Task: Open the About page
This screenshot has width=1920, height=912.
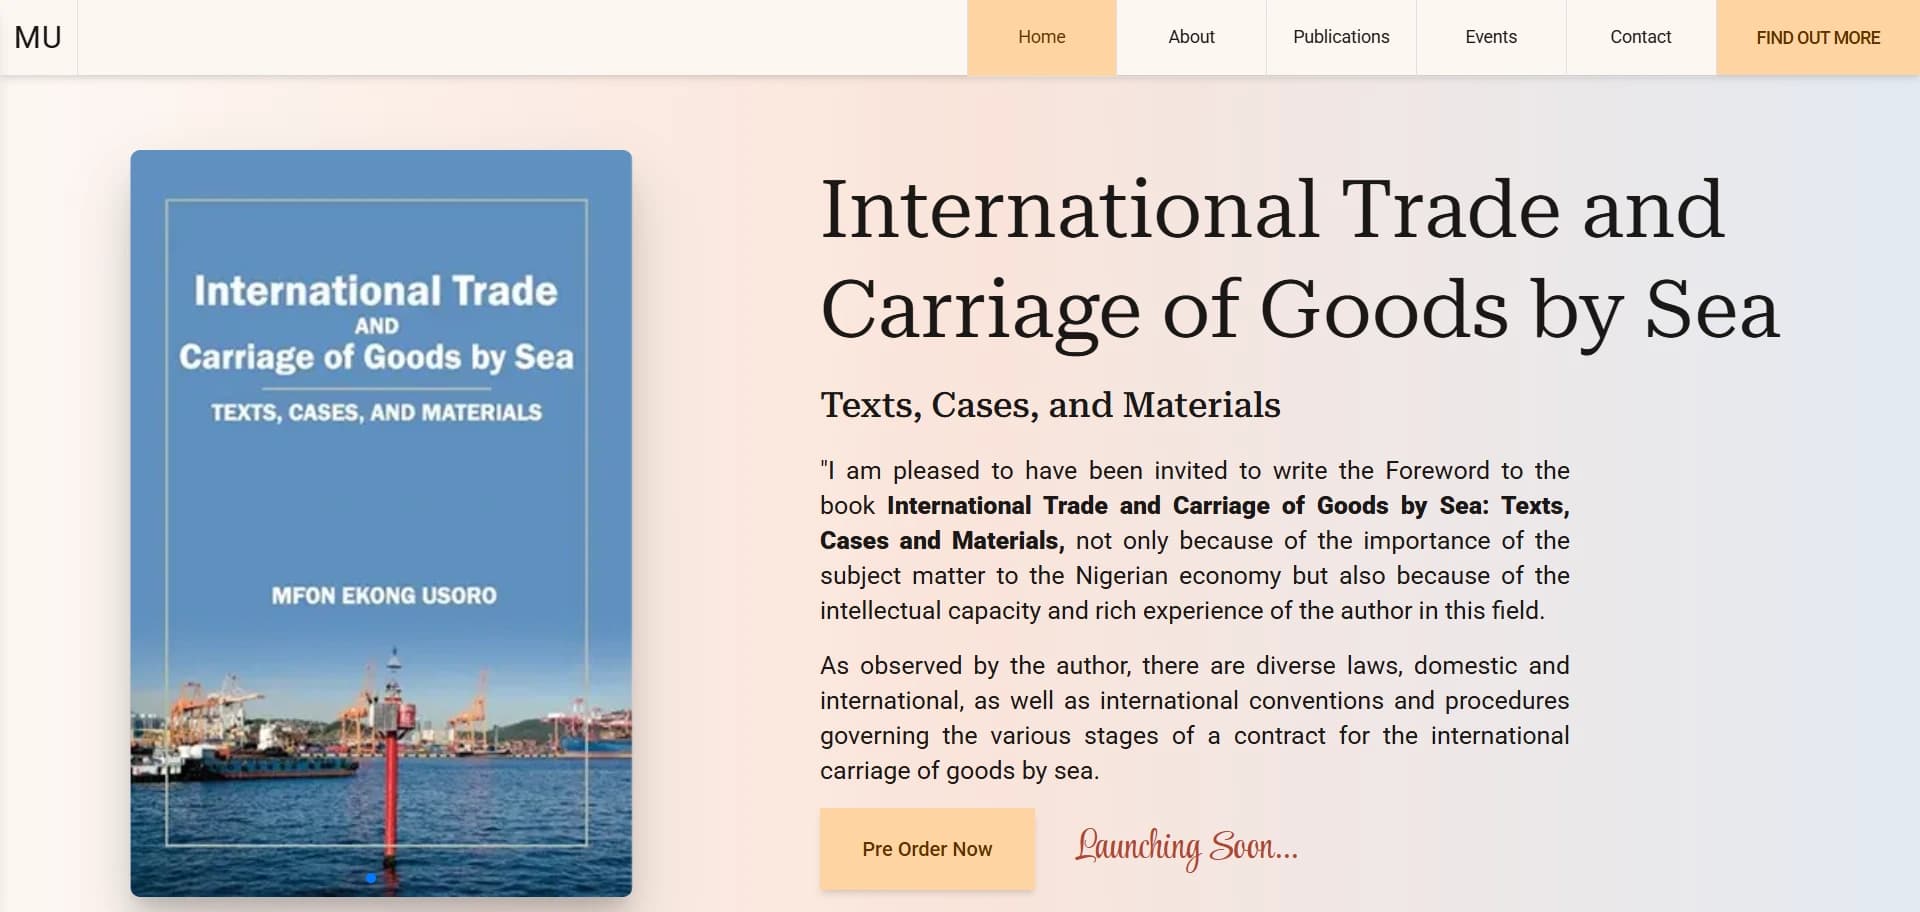Action: click(1190, 37)
